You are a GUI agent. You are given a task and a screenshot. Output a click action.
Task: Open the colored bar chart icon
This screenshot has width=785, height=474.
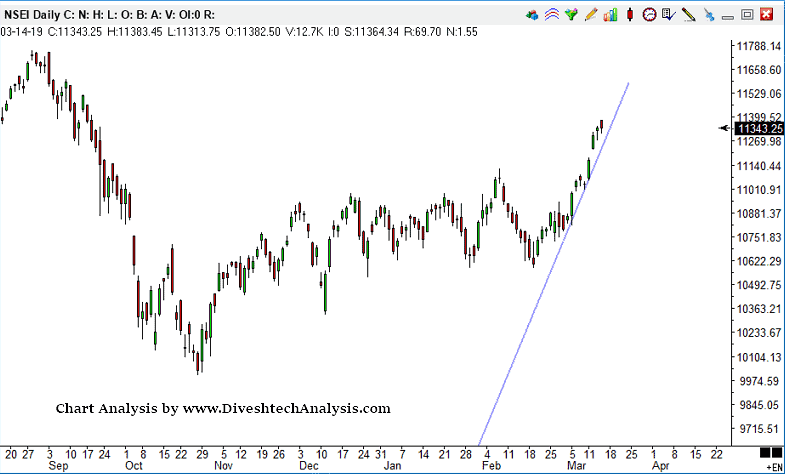point(610,15)
